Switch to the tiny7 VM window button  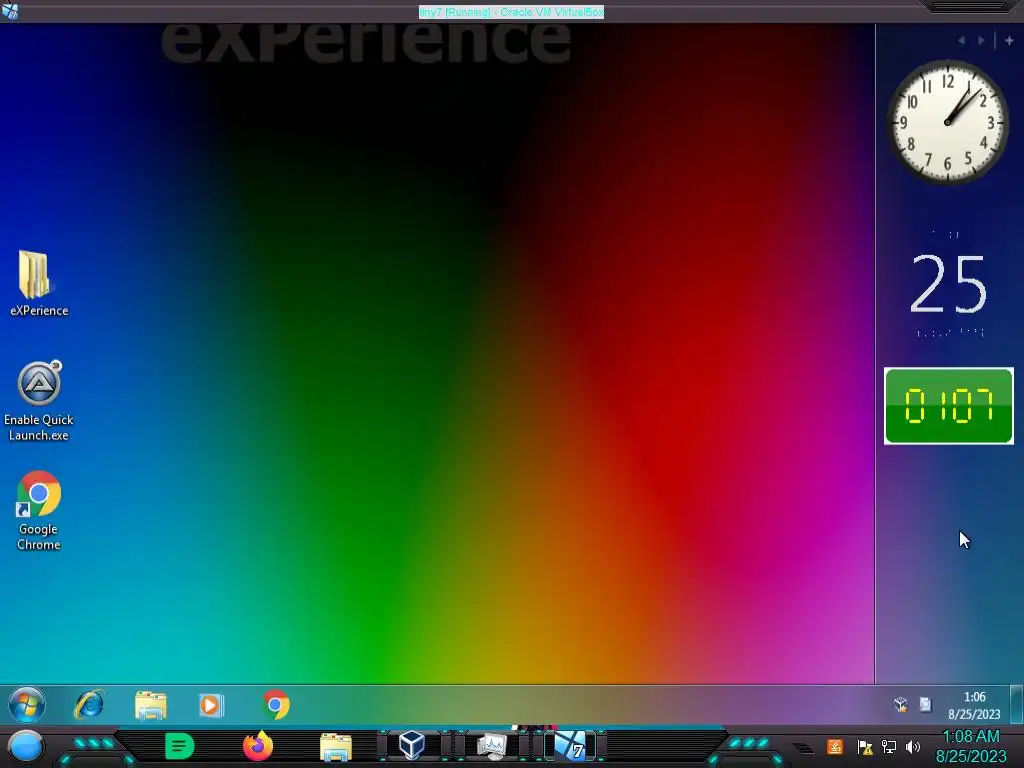pos(571,746)
